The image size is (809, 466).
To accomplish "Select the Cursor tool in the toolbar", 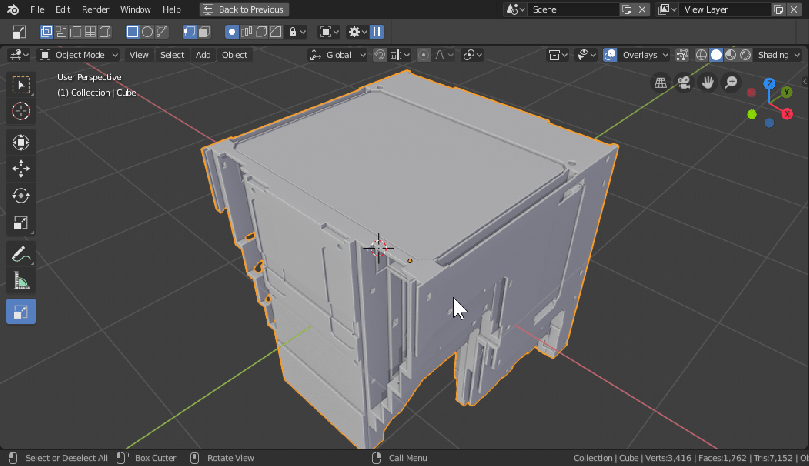I will pyautogui.click(x=21, y=111).
